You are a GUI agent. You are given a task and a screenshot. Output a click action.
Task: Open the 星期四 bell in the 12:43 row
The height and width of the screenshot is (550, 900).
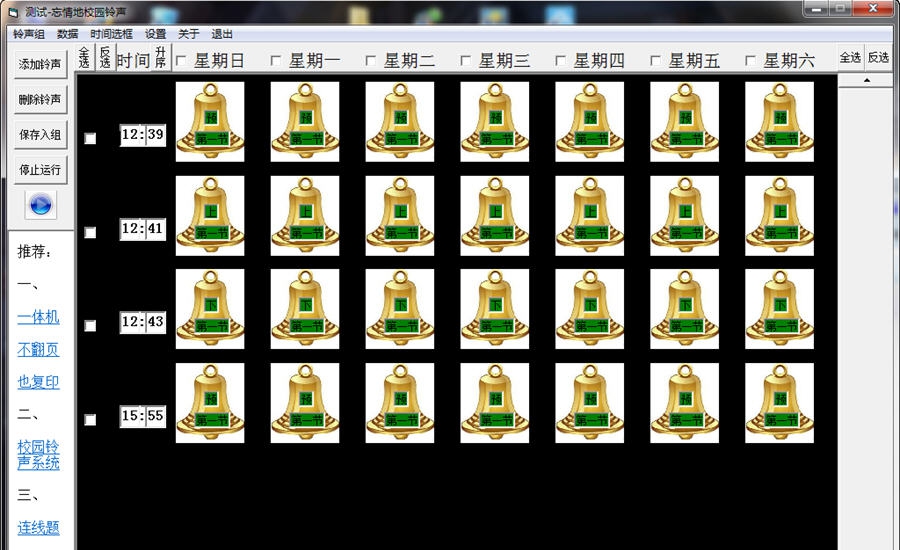point(589,309)
